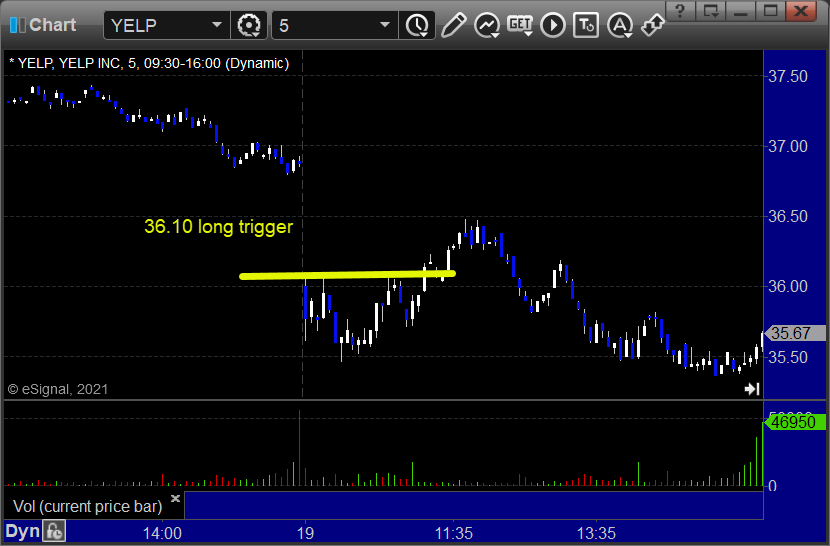The height and width of the screenshot is (546, 830).
Task: Click the 35.50 price axis label
Action: click(x=788, y=357)
